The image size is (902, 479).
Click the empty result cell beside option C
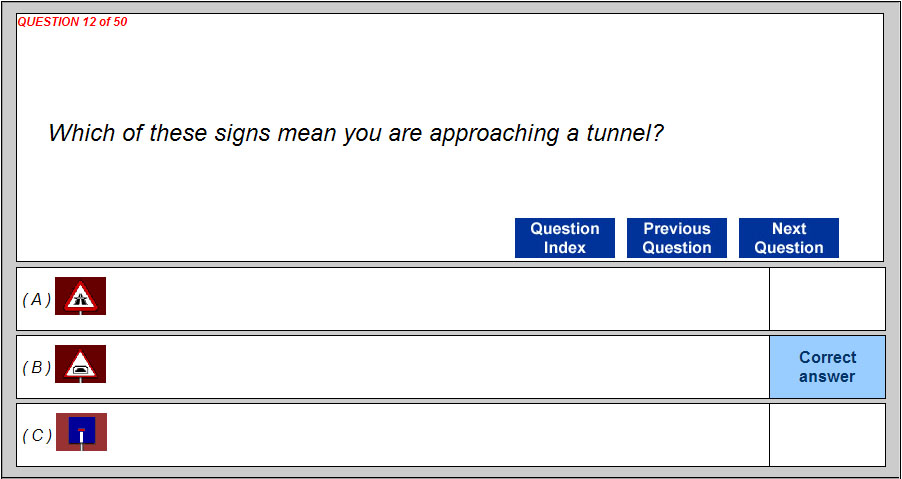point(827,435)
